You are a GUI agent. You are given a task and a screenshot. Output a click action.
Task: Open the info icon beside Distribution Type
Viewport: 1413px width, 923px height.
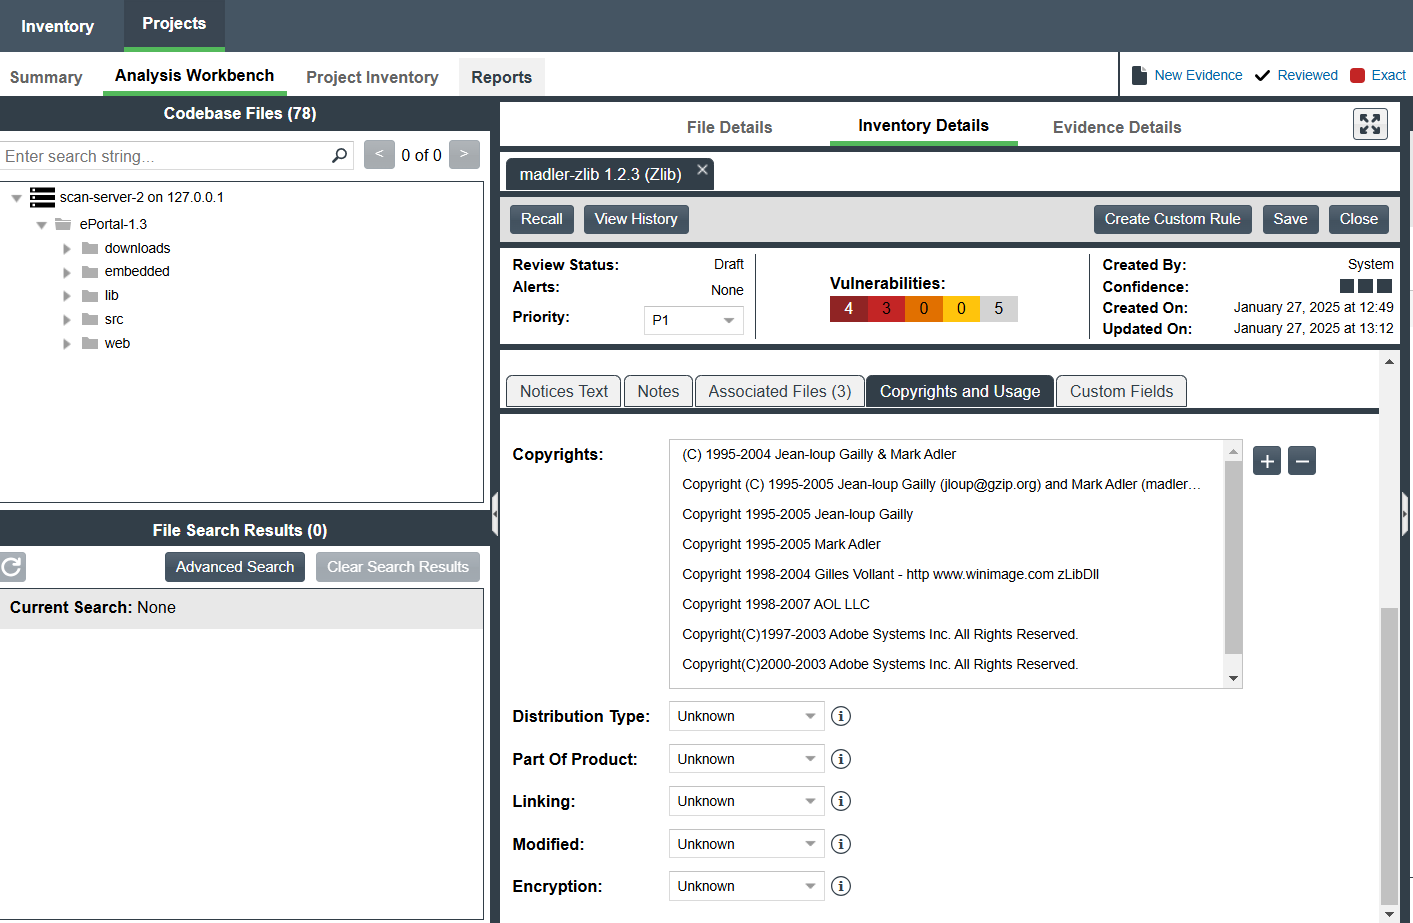coord(841,716)
